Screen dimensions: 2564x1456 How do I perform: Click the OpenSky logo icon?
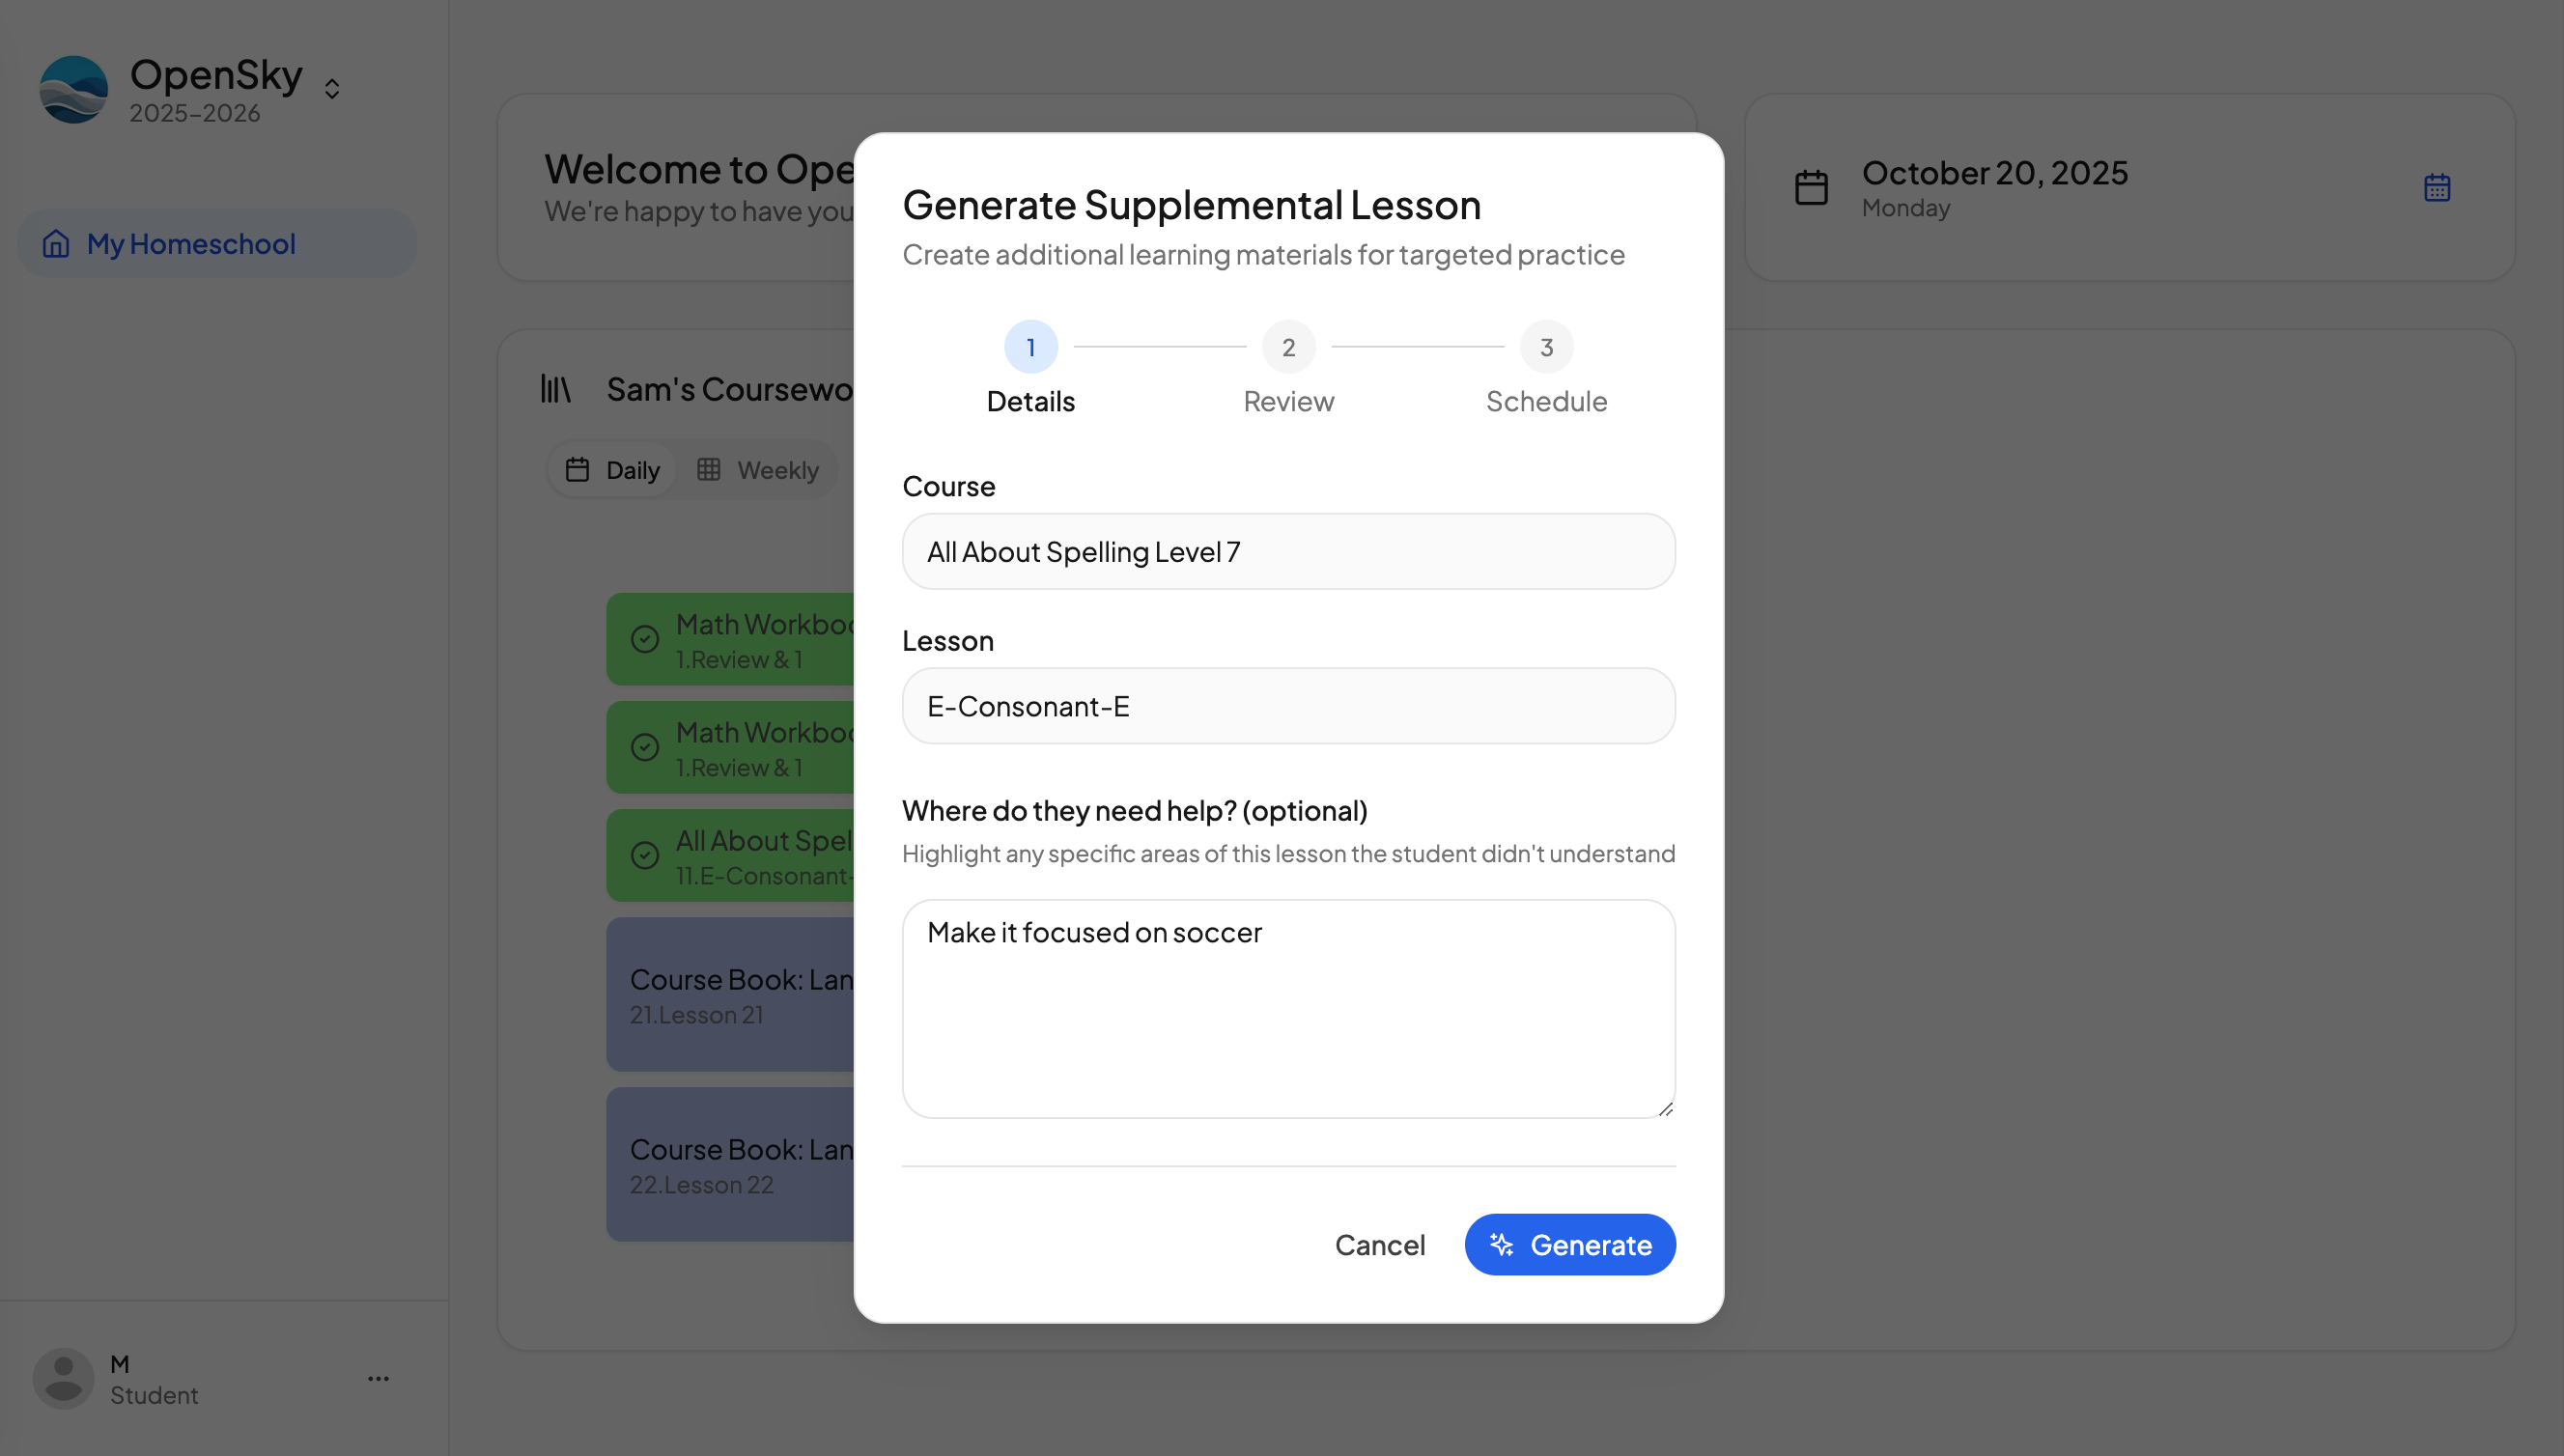(73, 90)
